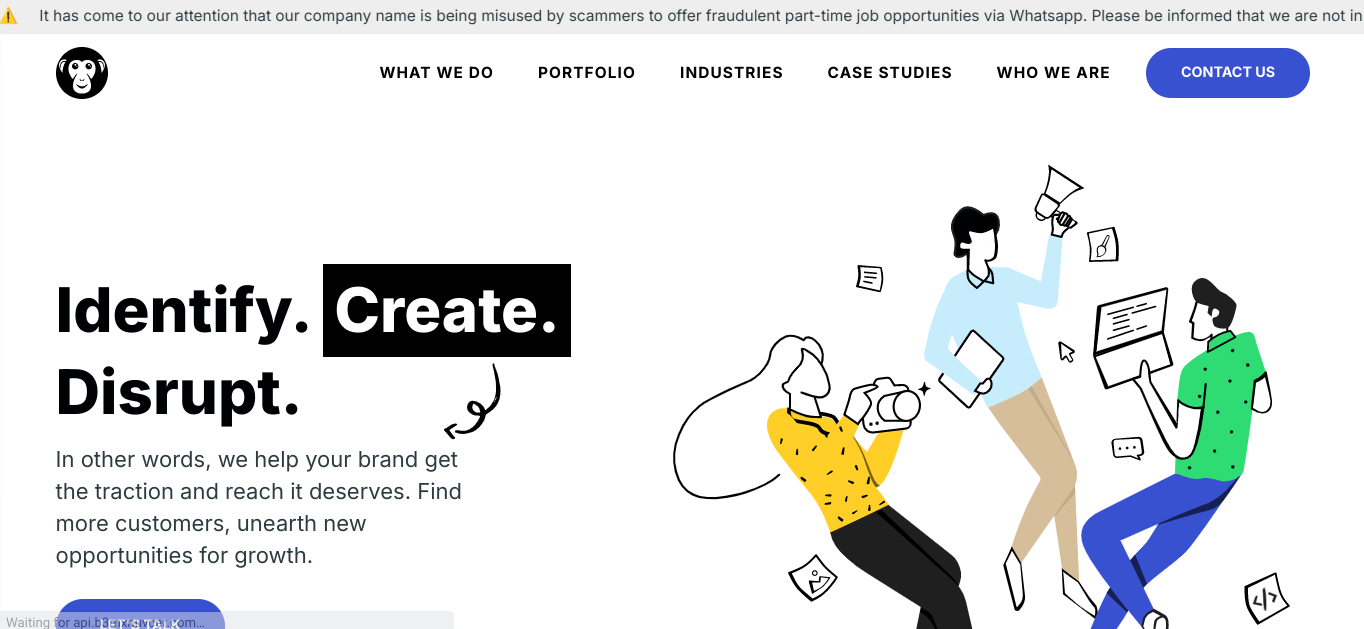Viewport: 1364px width, 629px height.
Task: Click the image picture card icon
Action: pyautogui.click(x=813, y=577)
